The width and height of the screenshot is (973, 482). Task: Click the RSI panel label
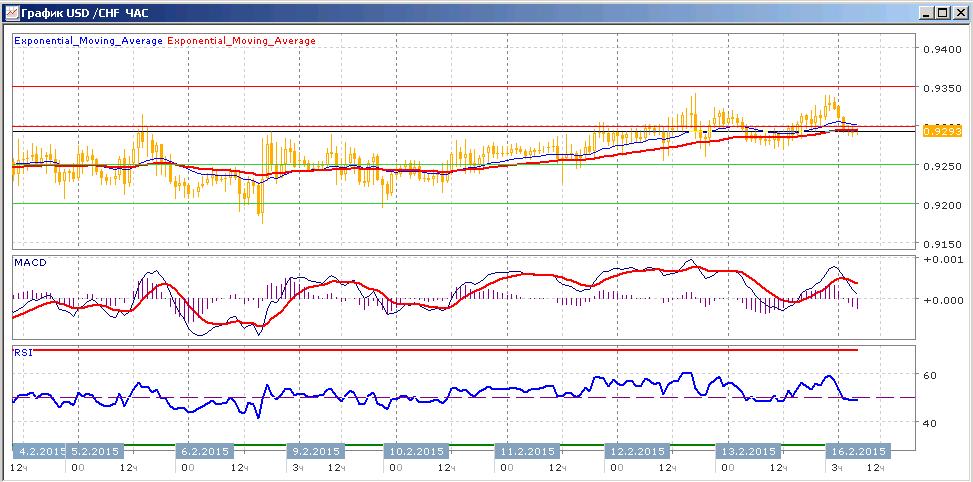[x=23, y=353]
